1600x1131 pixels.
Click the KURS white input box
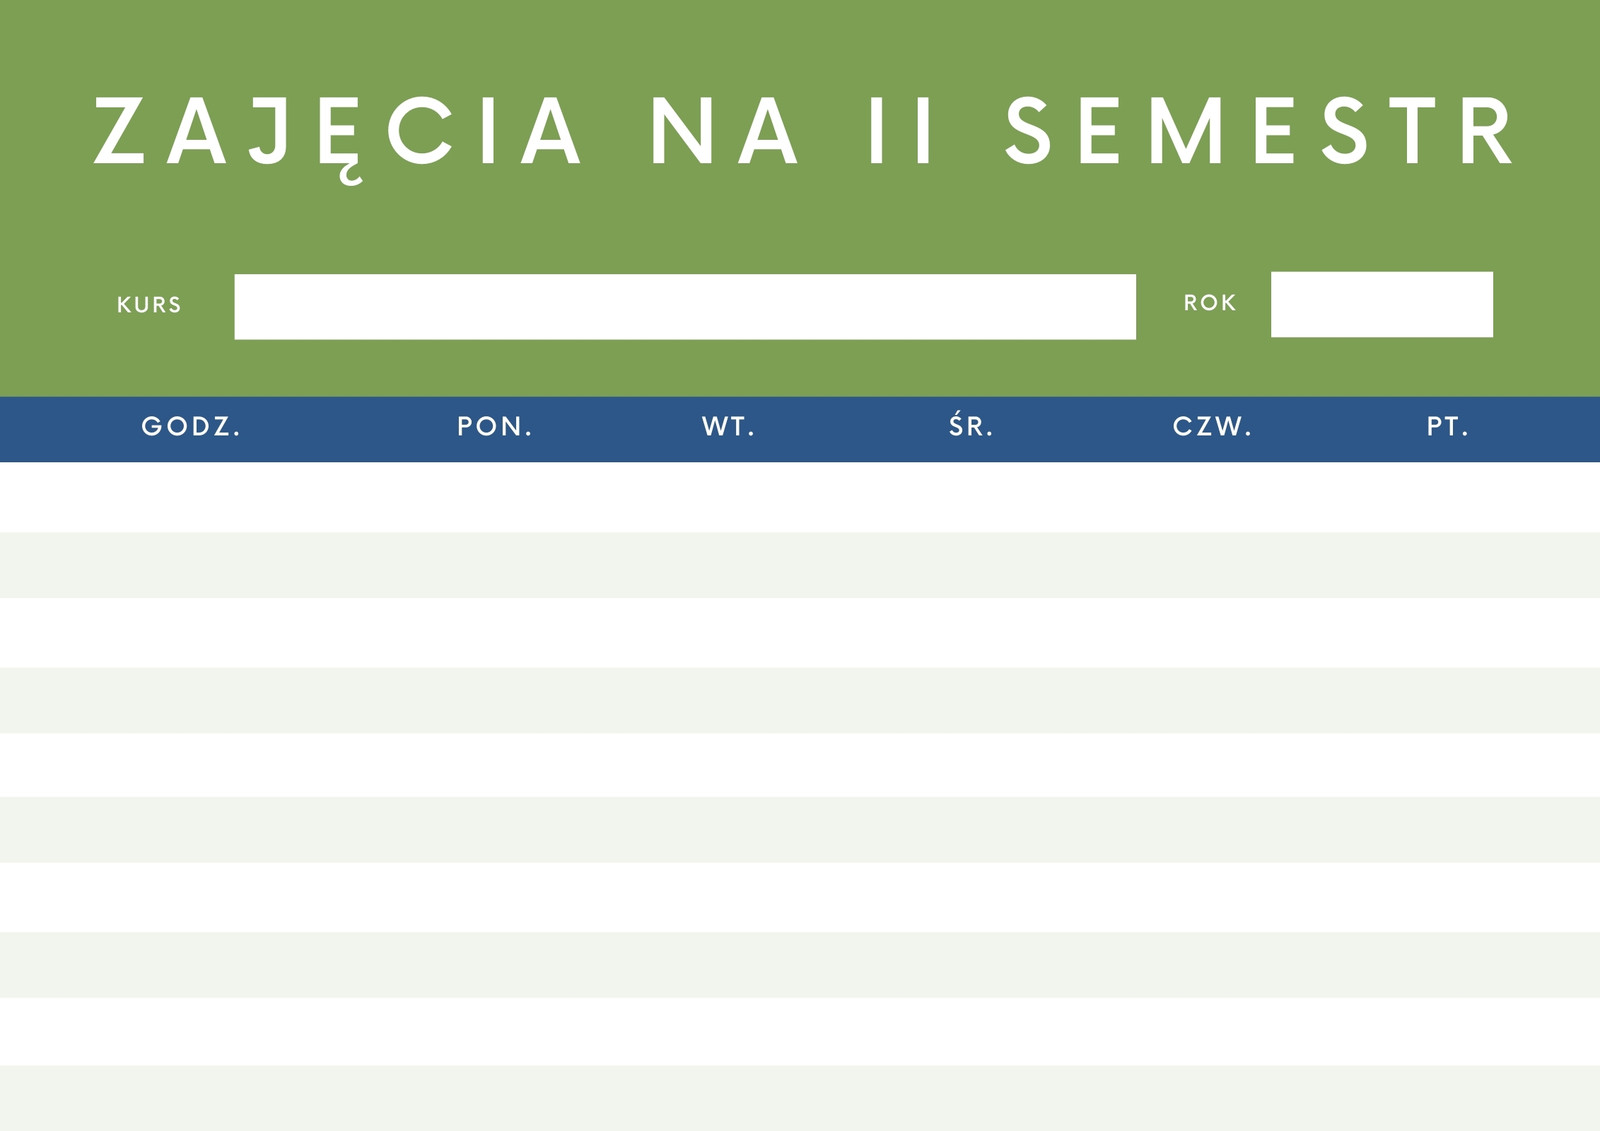(x=685, y=306)
